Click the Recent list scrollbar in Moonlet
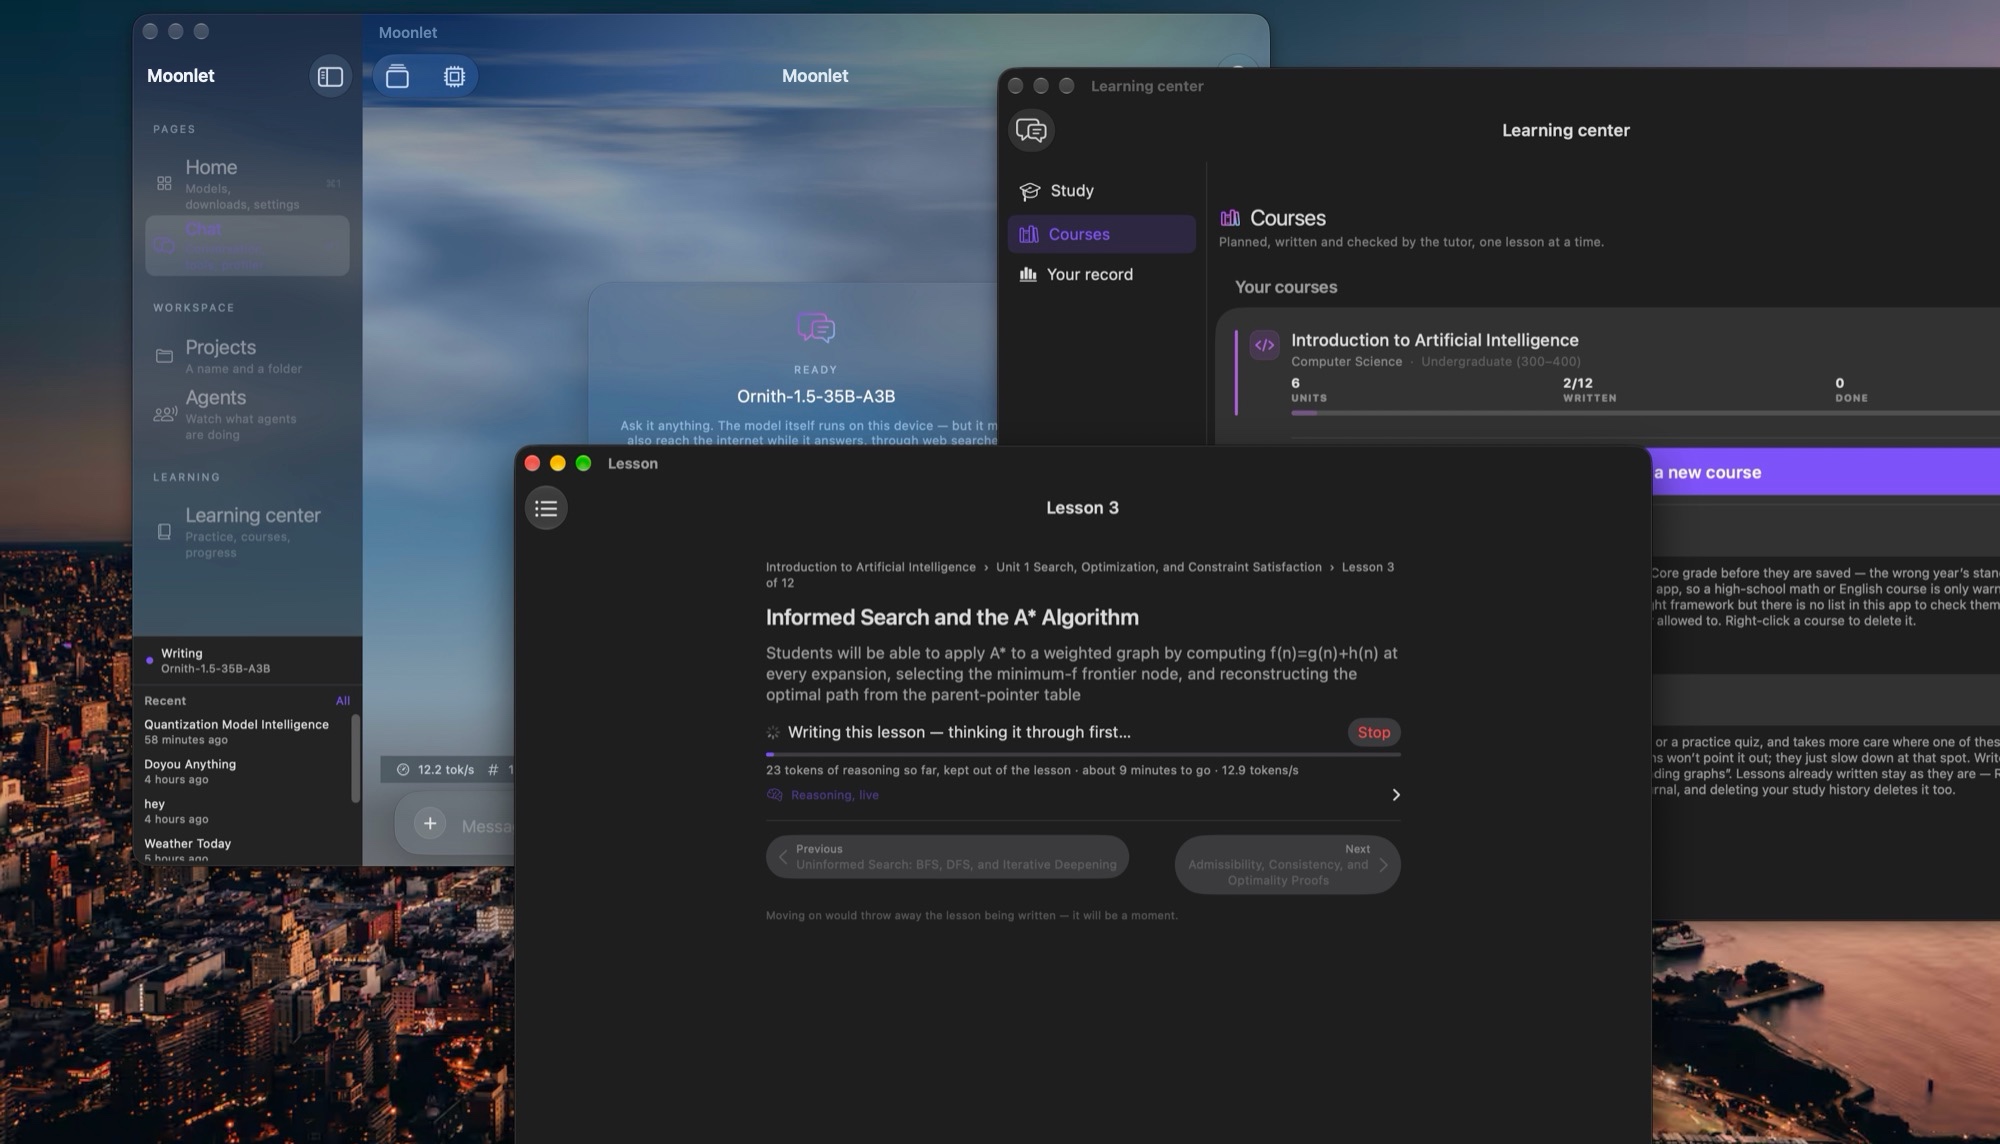Image resolution: width=2000 pixels, height=1144 pixels. click(x=355, y=758)
